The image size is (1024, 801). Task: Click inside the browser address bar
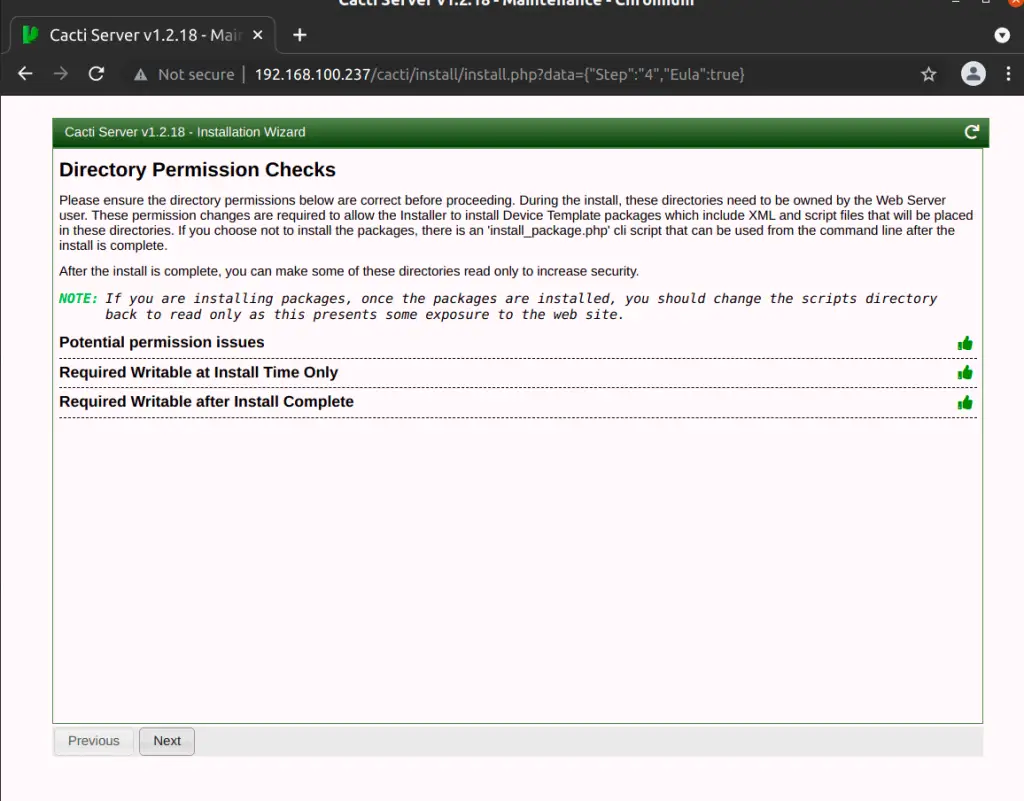(x=500, y=73)
